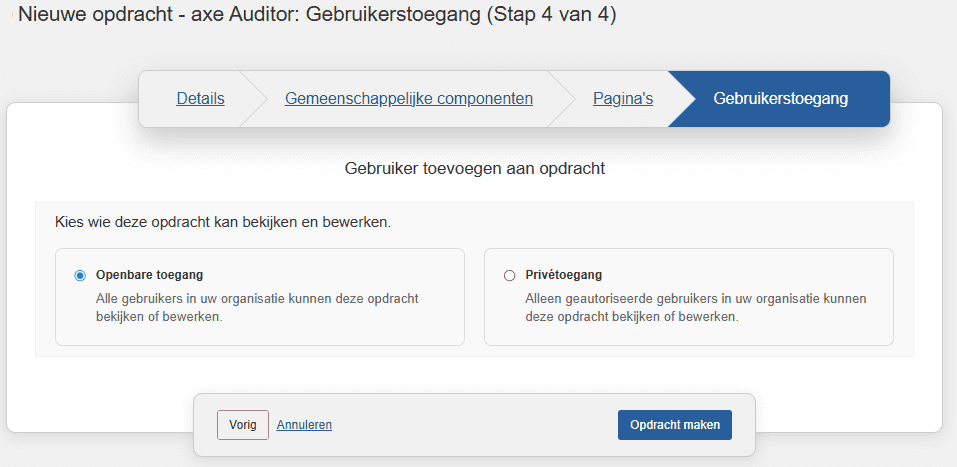This screenshot has height=467, width=957.
Task: Select the active Gebruikerstoegang step
Action: tap(781, 99)
